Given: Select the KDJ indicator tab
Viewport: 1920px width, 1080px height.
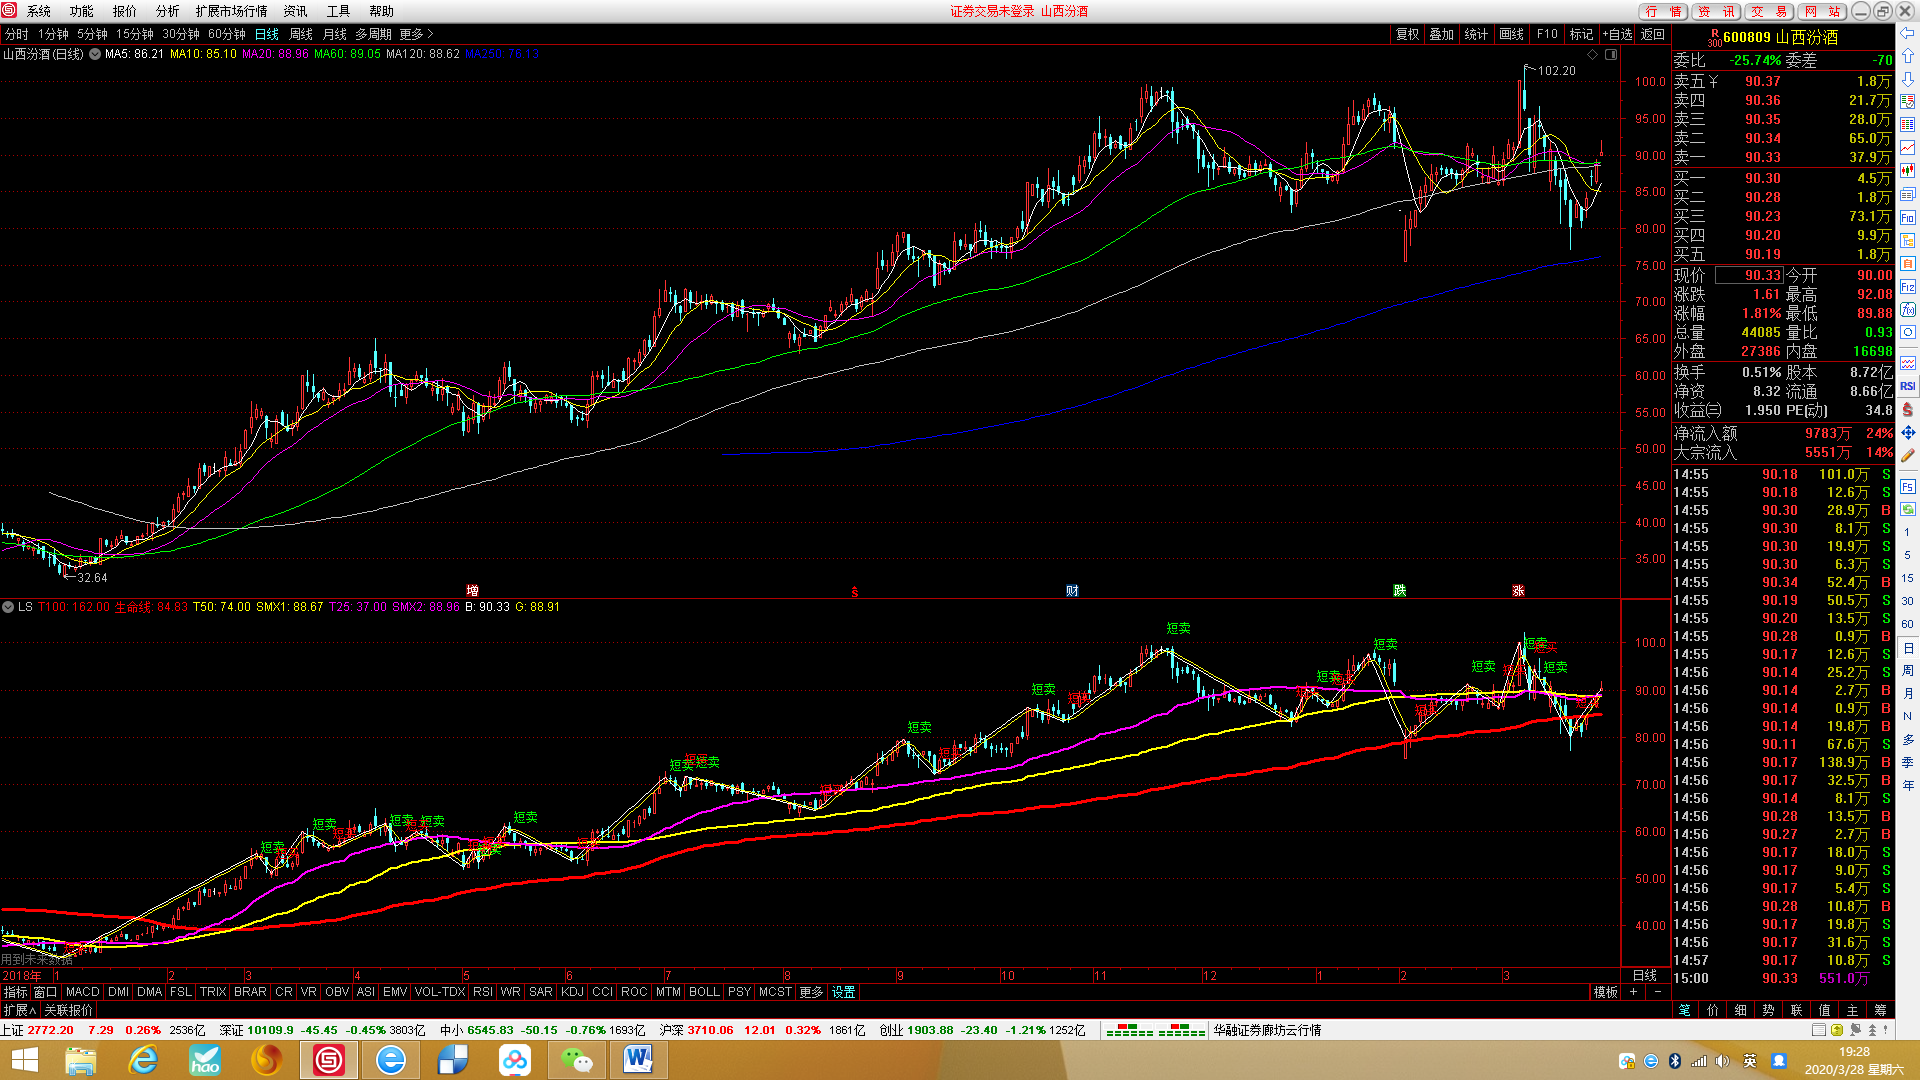Looking at the screenshot, I should click(x=572, y=992).
